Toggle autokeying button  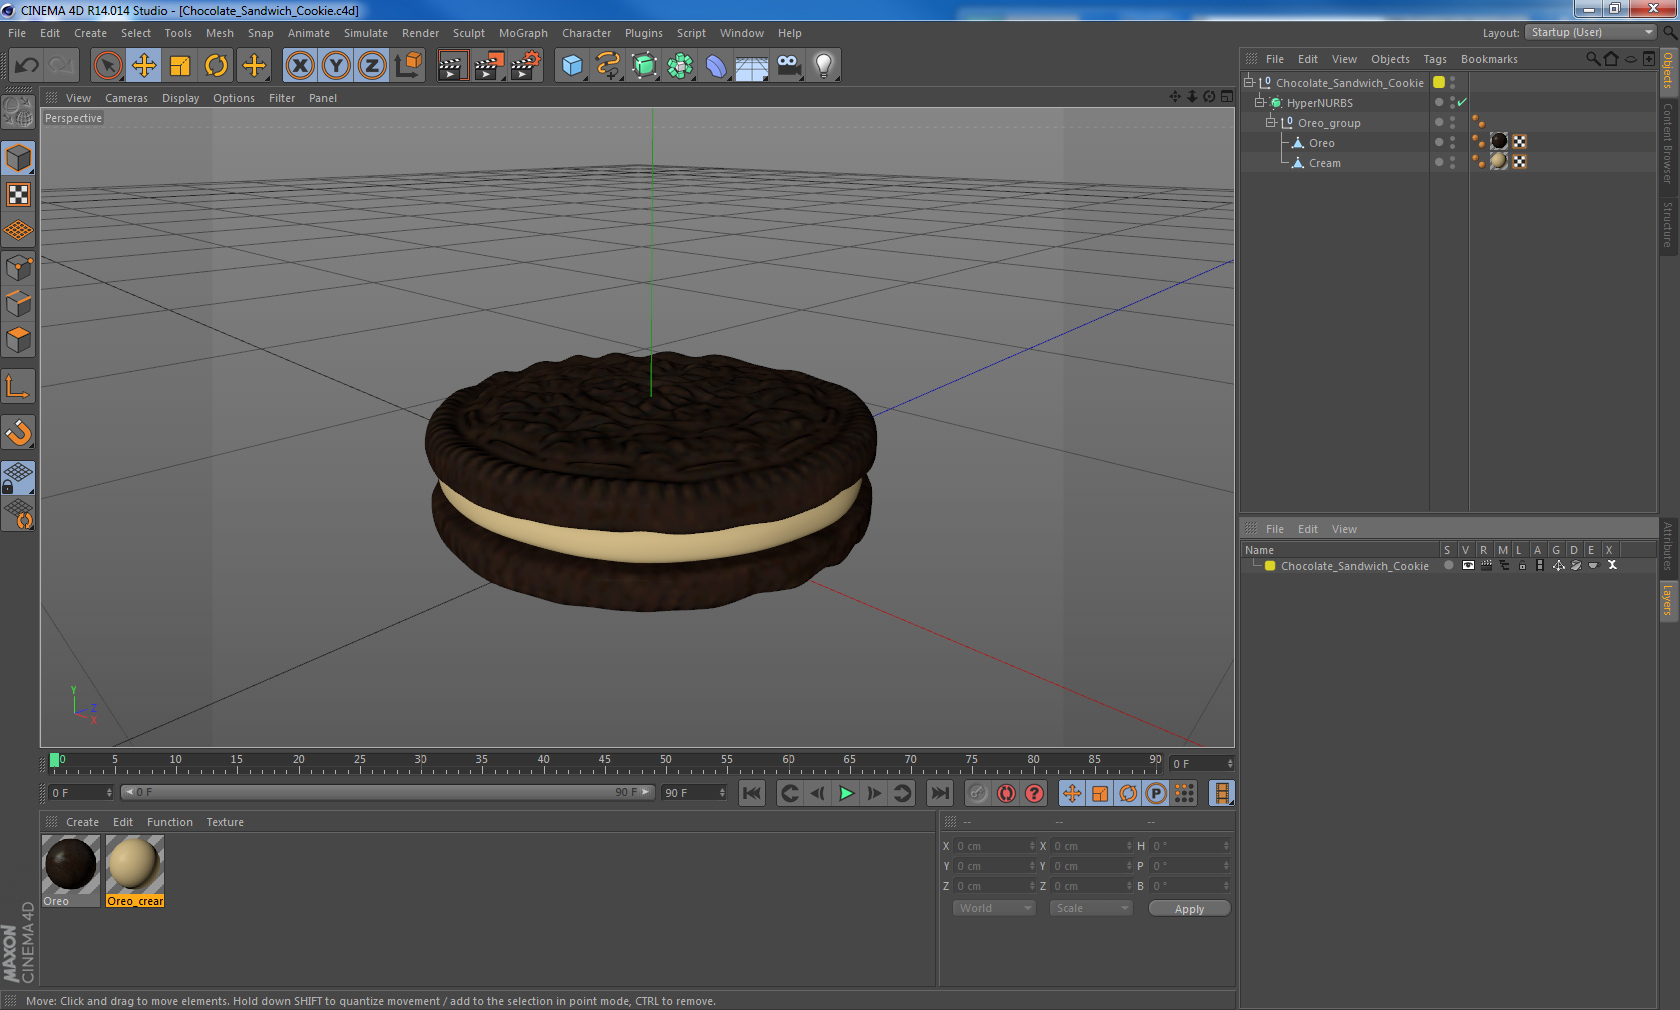click(1006, 793)
